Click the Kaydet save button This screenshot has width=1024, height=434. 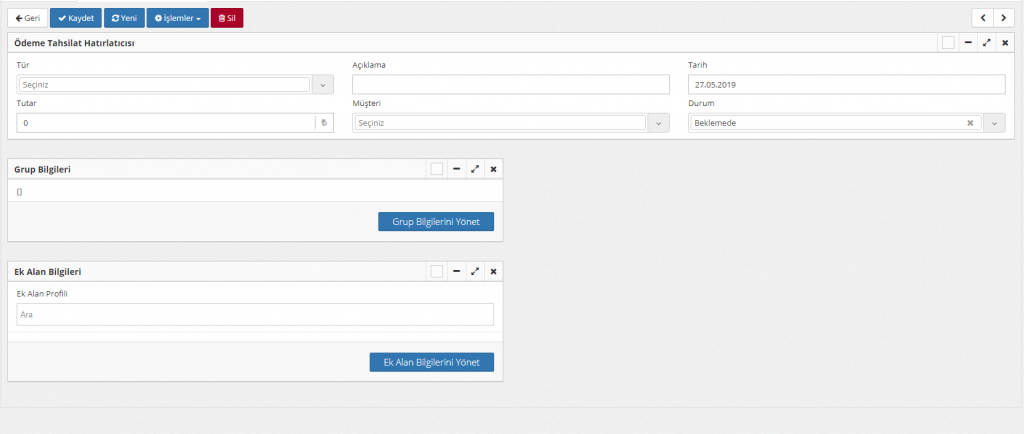(x=76, y=18)
